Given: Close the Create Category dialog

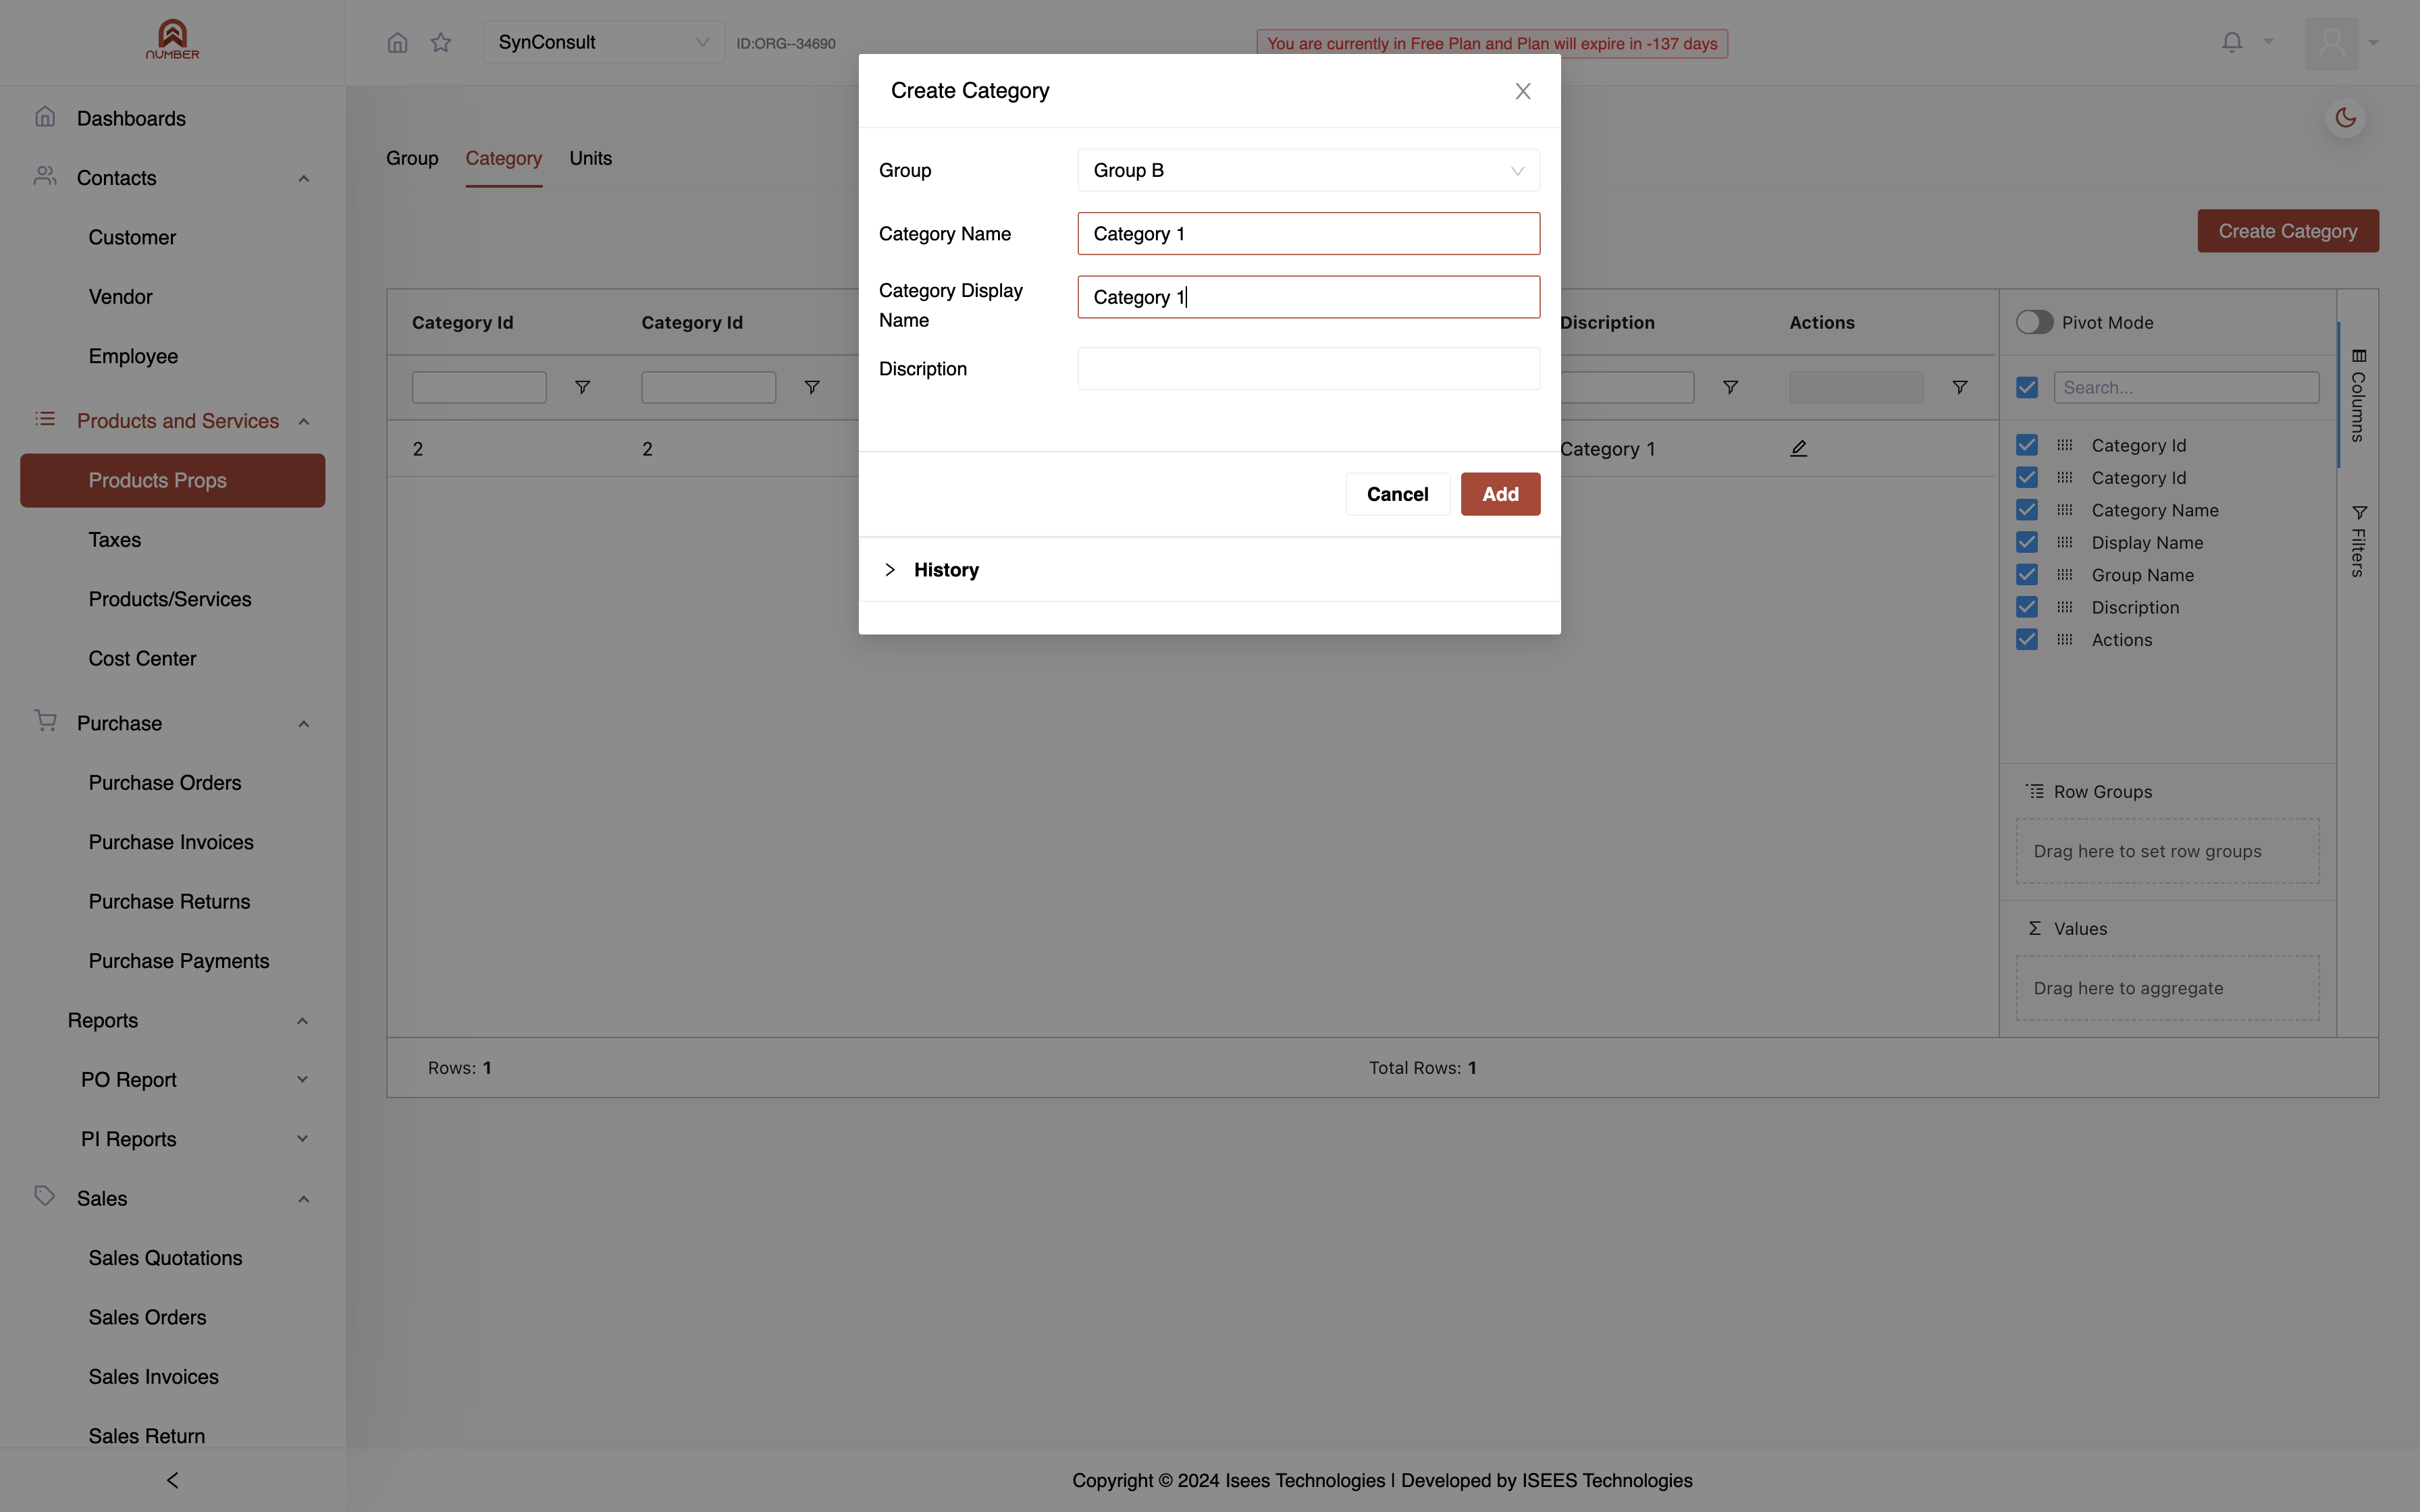Looking at the screenshot, I should click(1523, 91).
